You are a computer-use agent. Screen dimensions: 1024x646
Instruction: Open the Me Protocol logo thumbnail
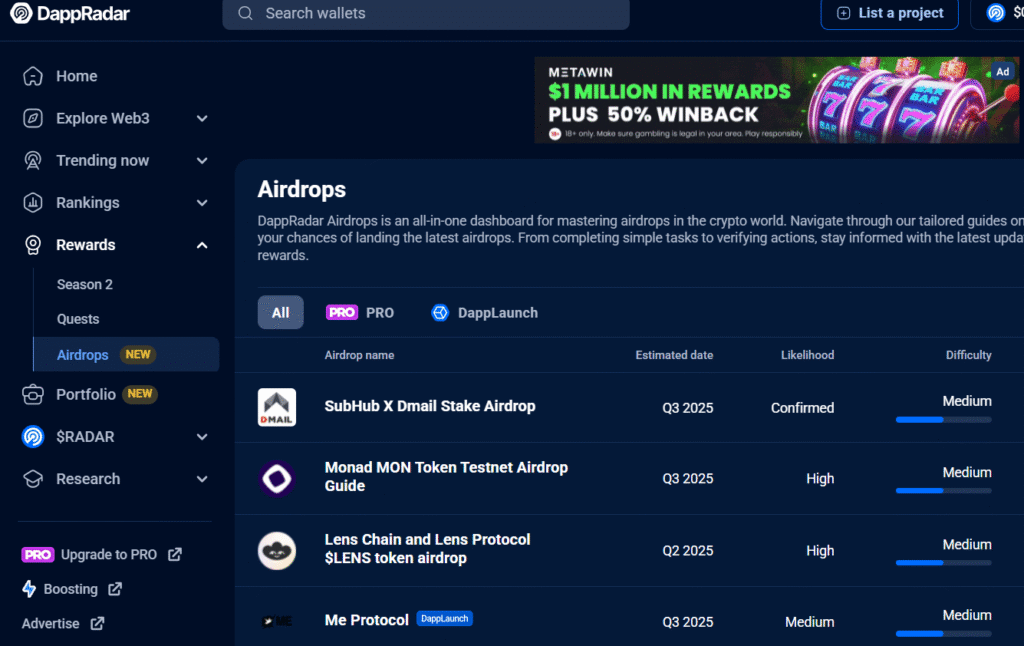pos(277,621)
